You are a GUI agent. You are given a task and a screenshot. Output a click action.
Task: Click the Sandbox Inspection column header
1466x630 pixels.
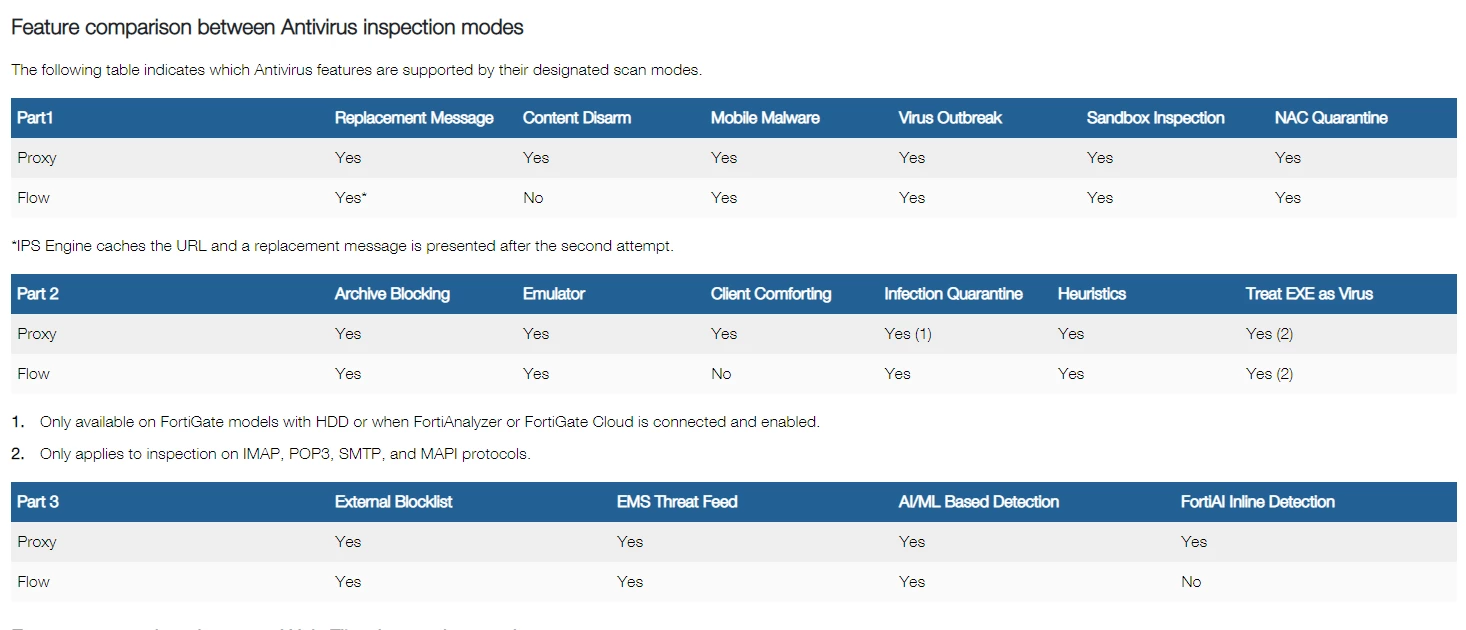coord(1156,118)
